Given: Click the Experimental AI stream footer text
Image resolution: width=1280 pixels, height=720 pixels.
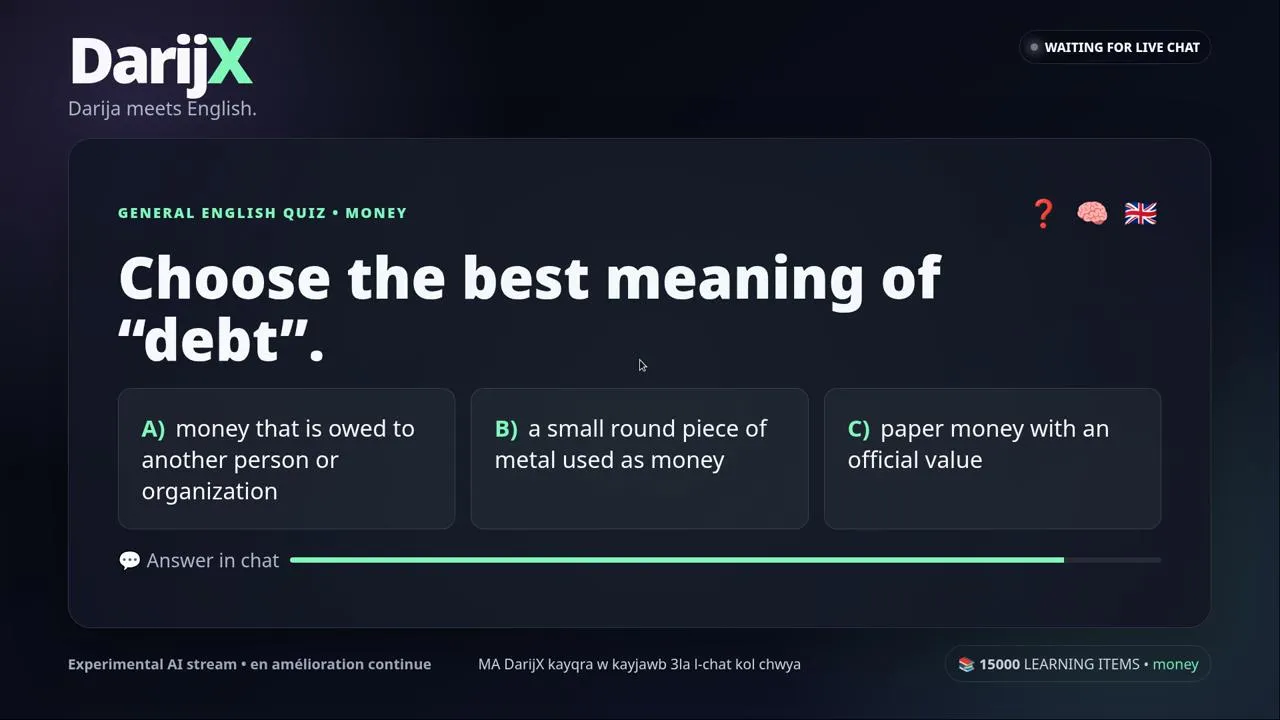Looking at the screenshot, I should (250, 664).
